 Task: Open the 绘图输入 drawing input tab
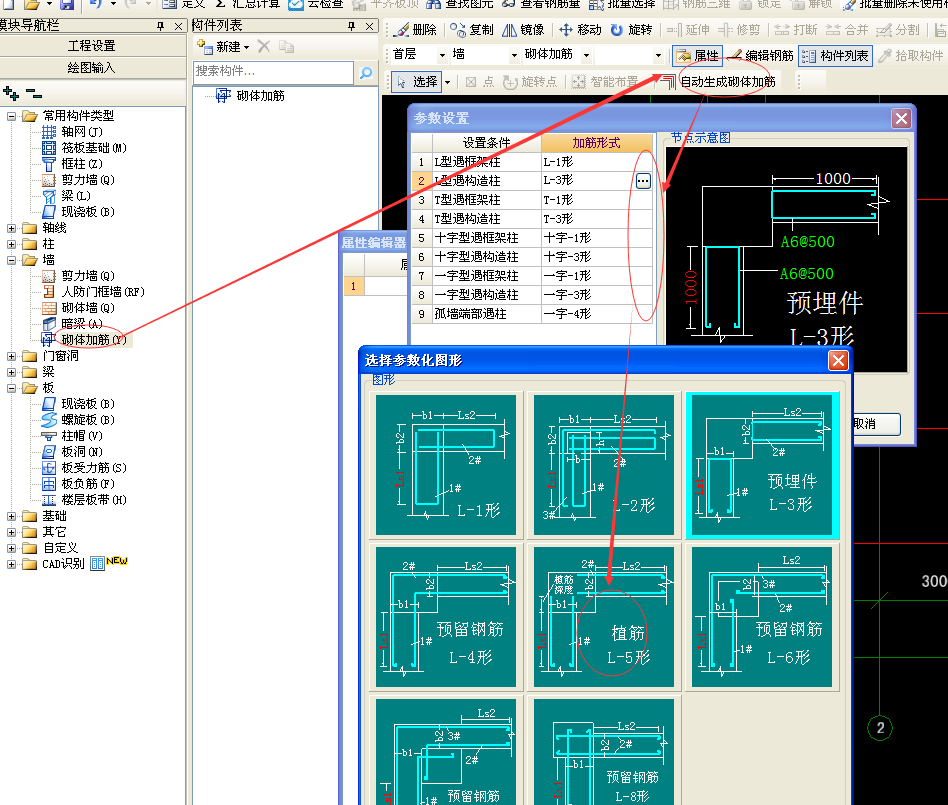pos(92,68)
